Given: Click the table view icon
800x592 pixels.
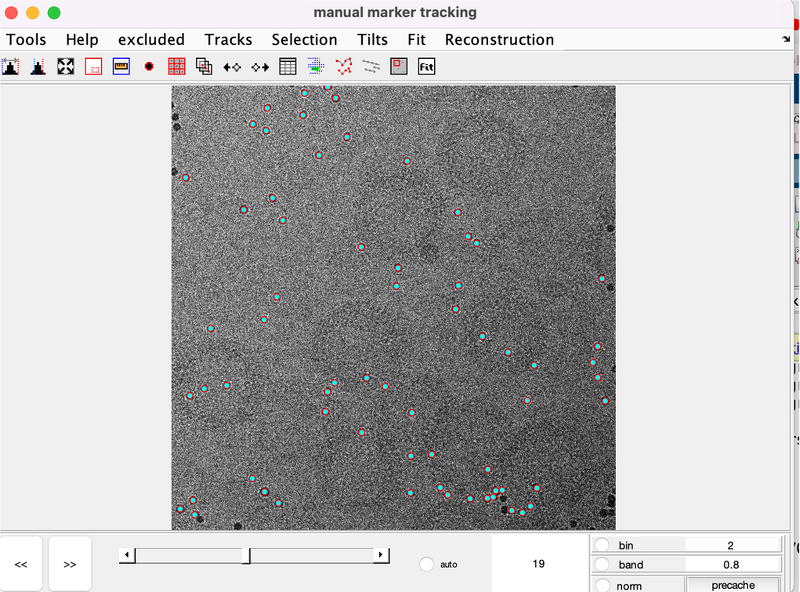Looking at the screenshot, I should (x=288, y=67).
